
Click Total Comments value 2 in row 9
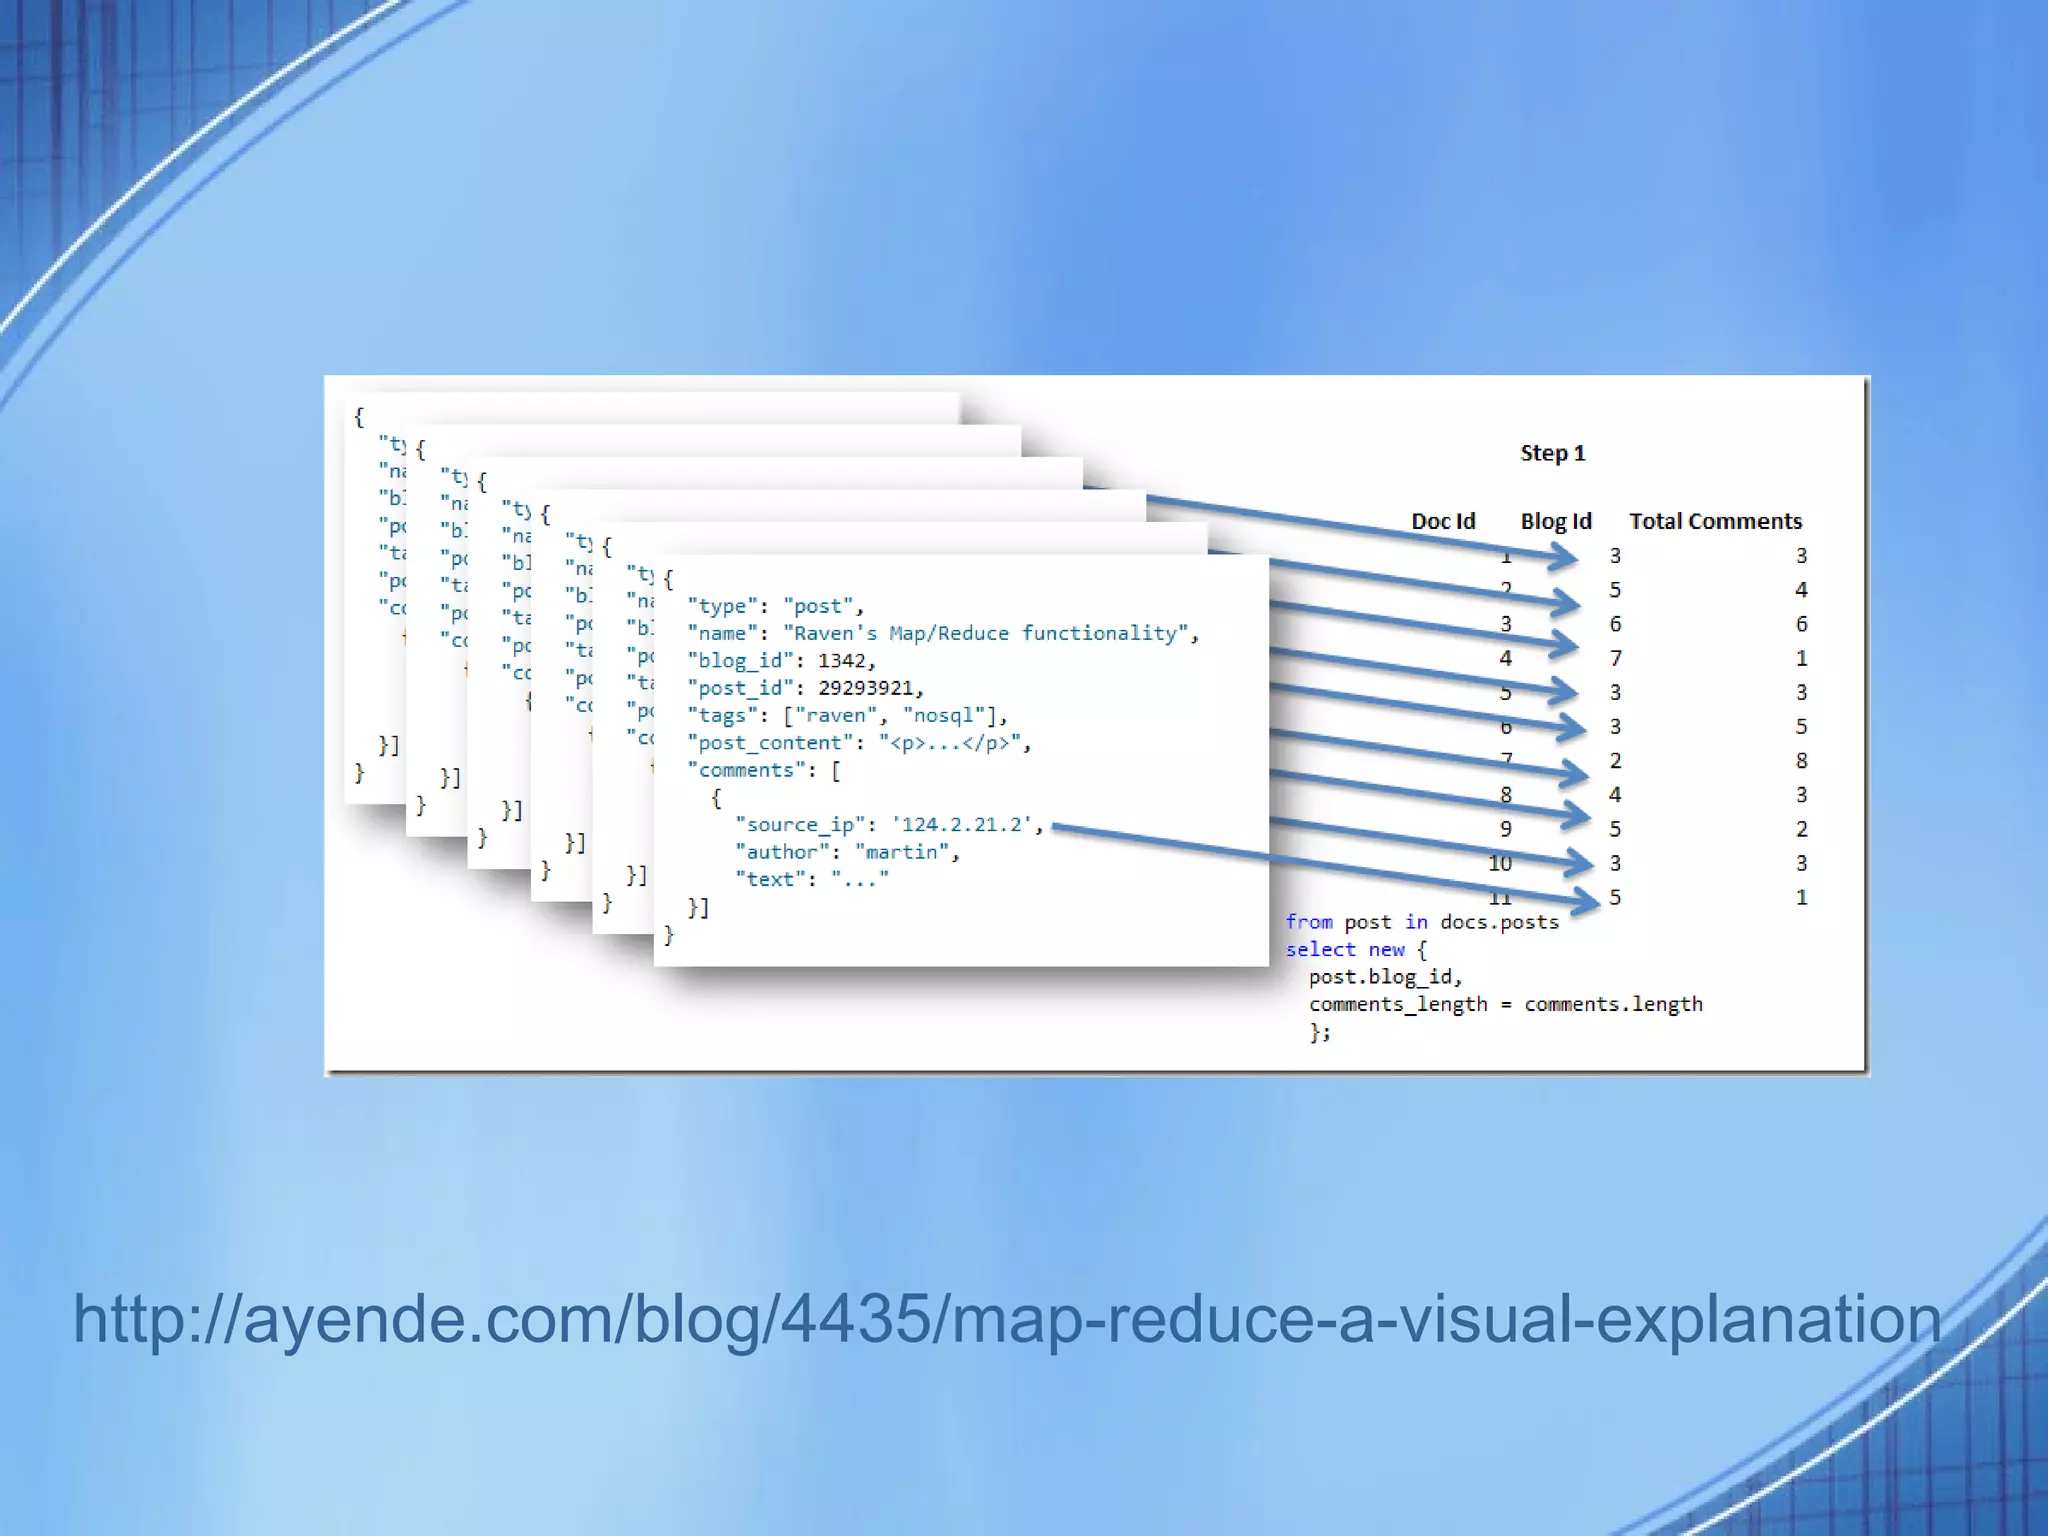coord(1801,829)
